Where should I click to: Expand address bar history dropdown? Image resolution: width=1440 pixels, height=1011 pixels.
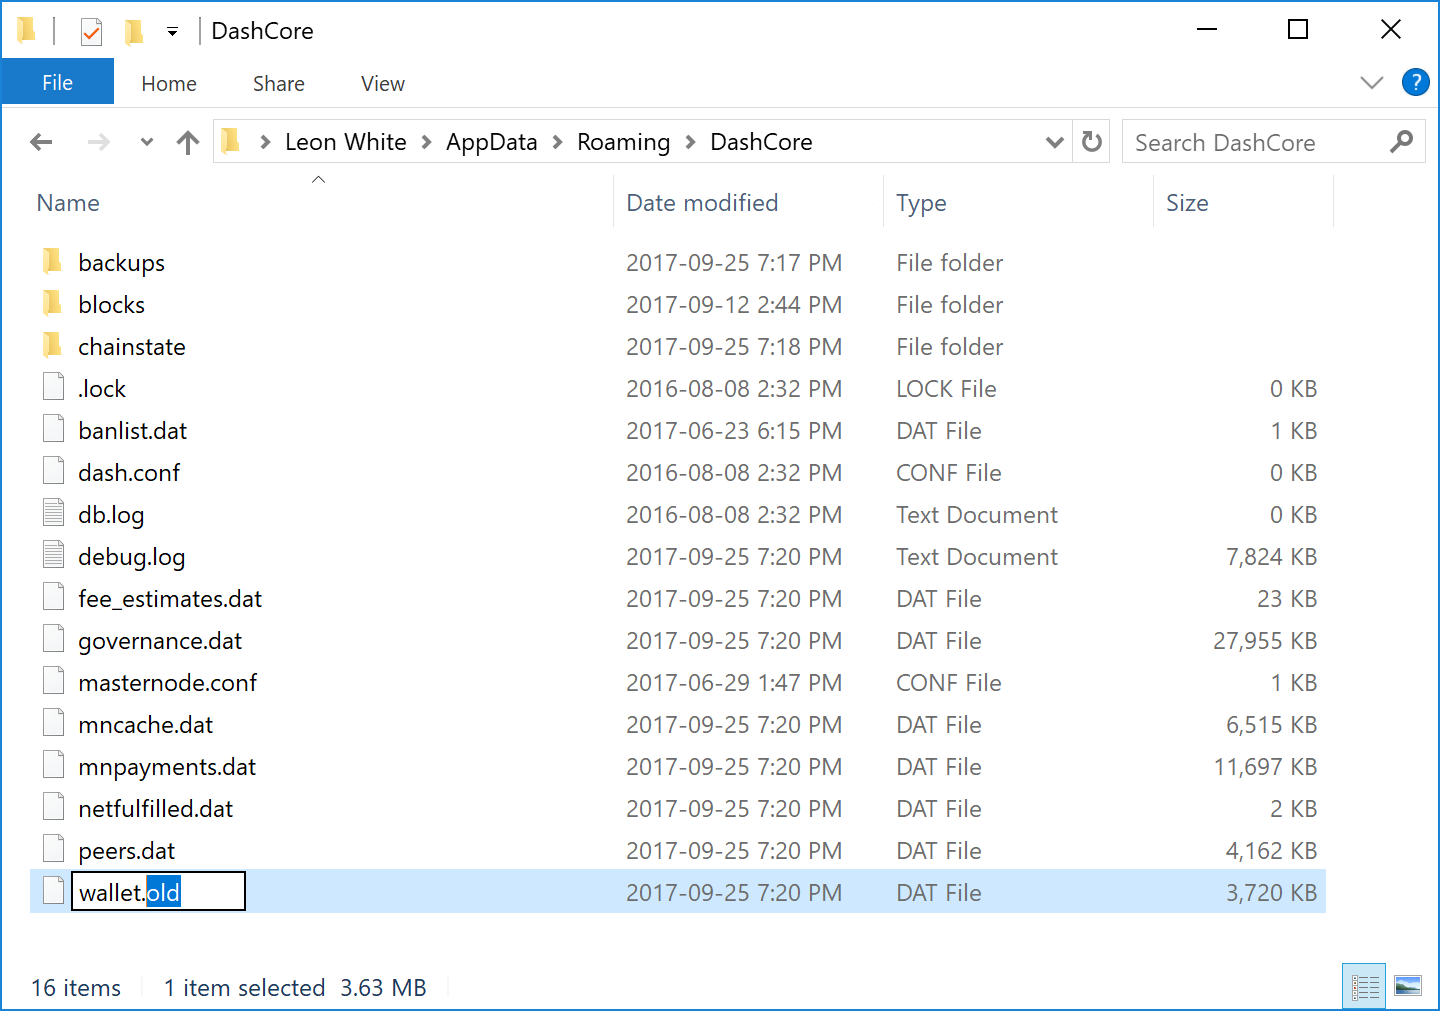click(1054, 142)
